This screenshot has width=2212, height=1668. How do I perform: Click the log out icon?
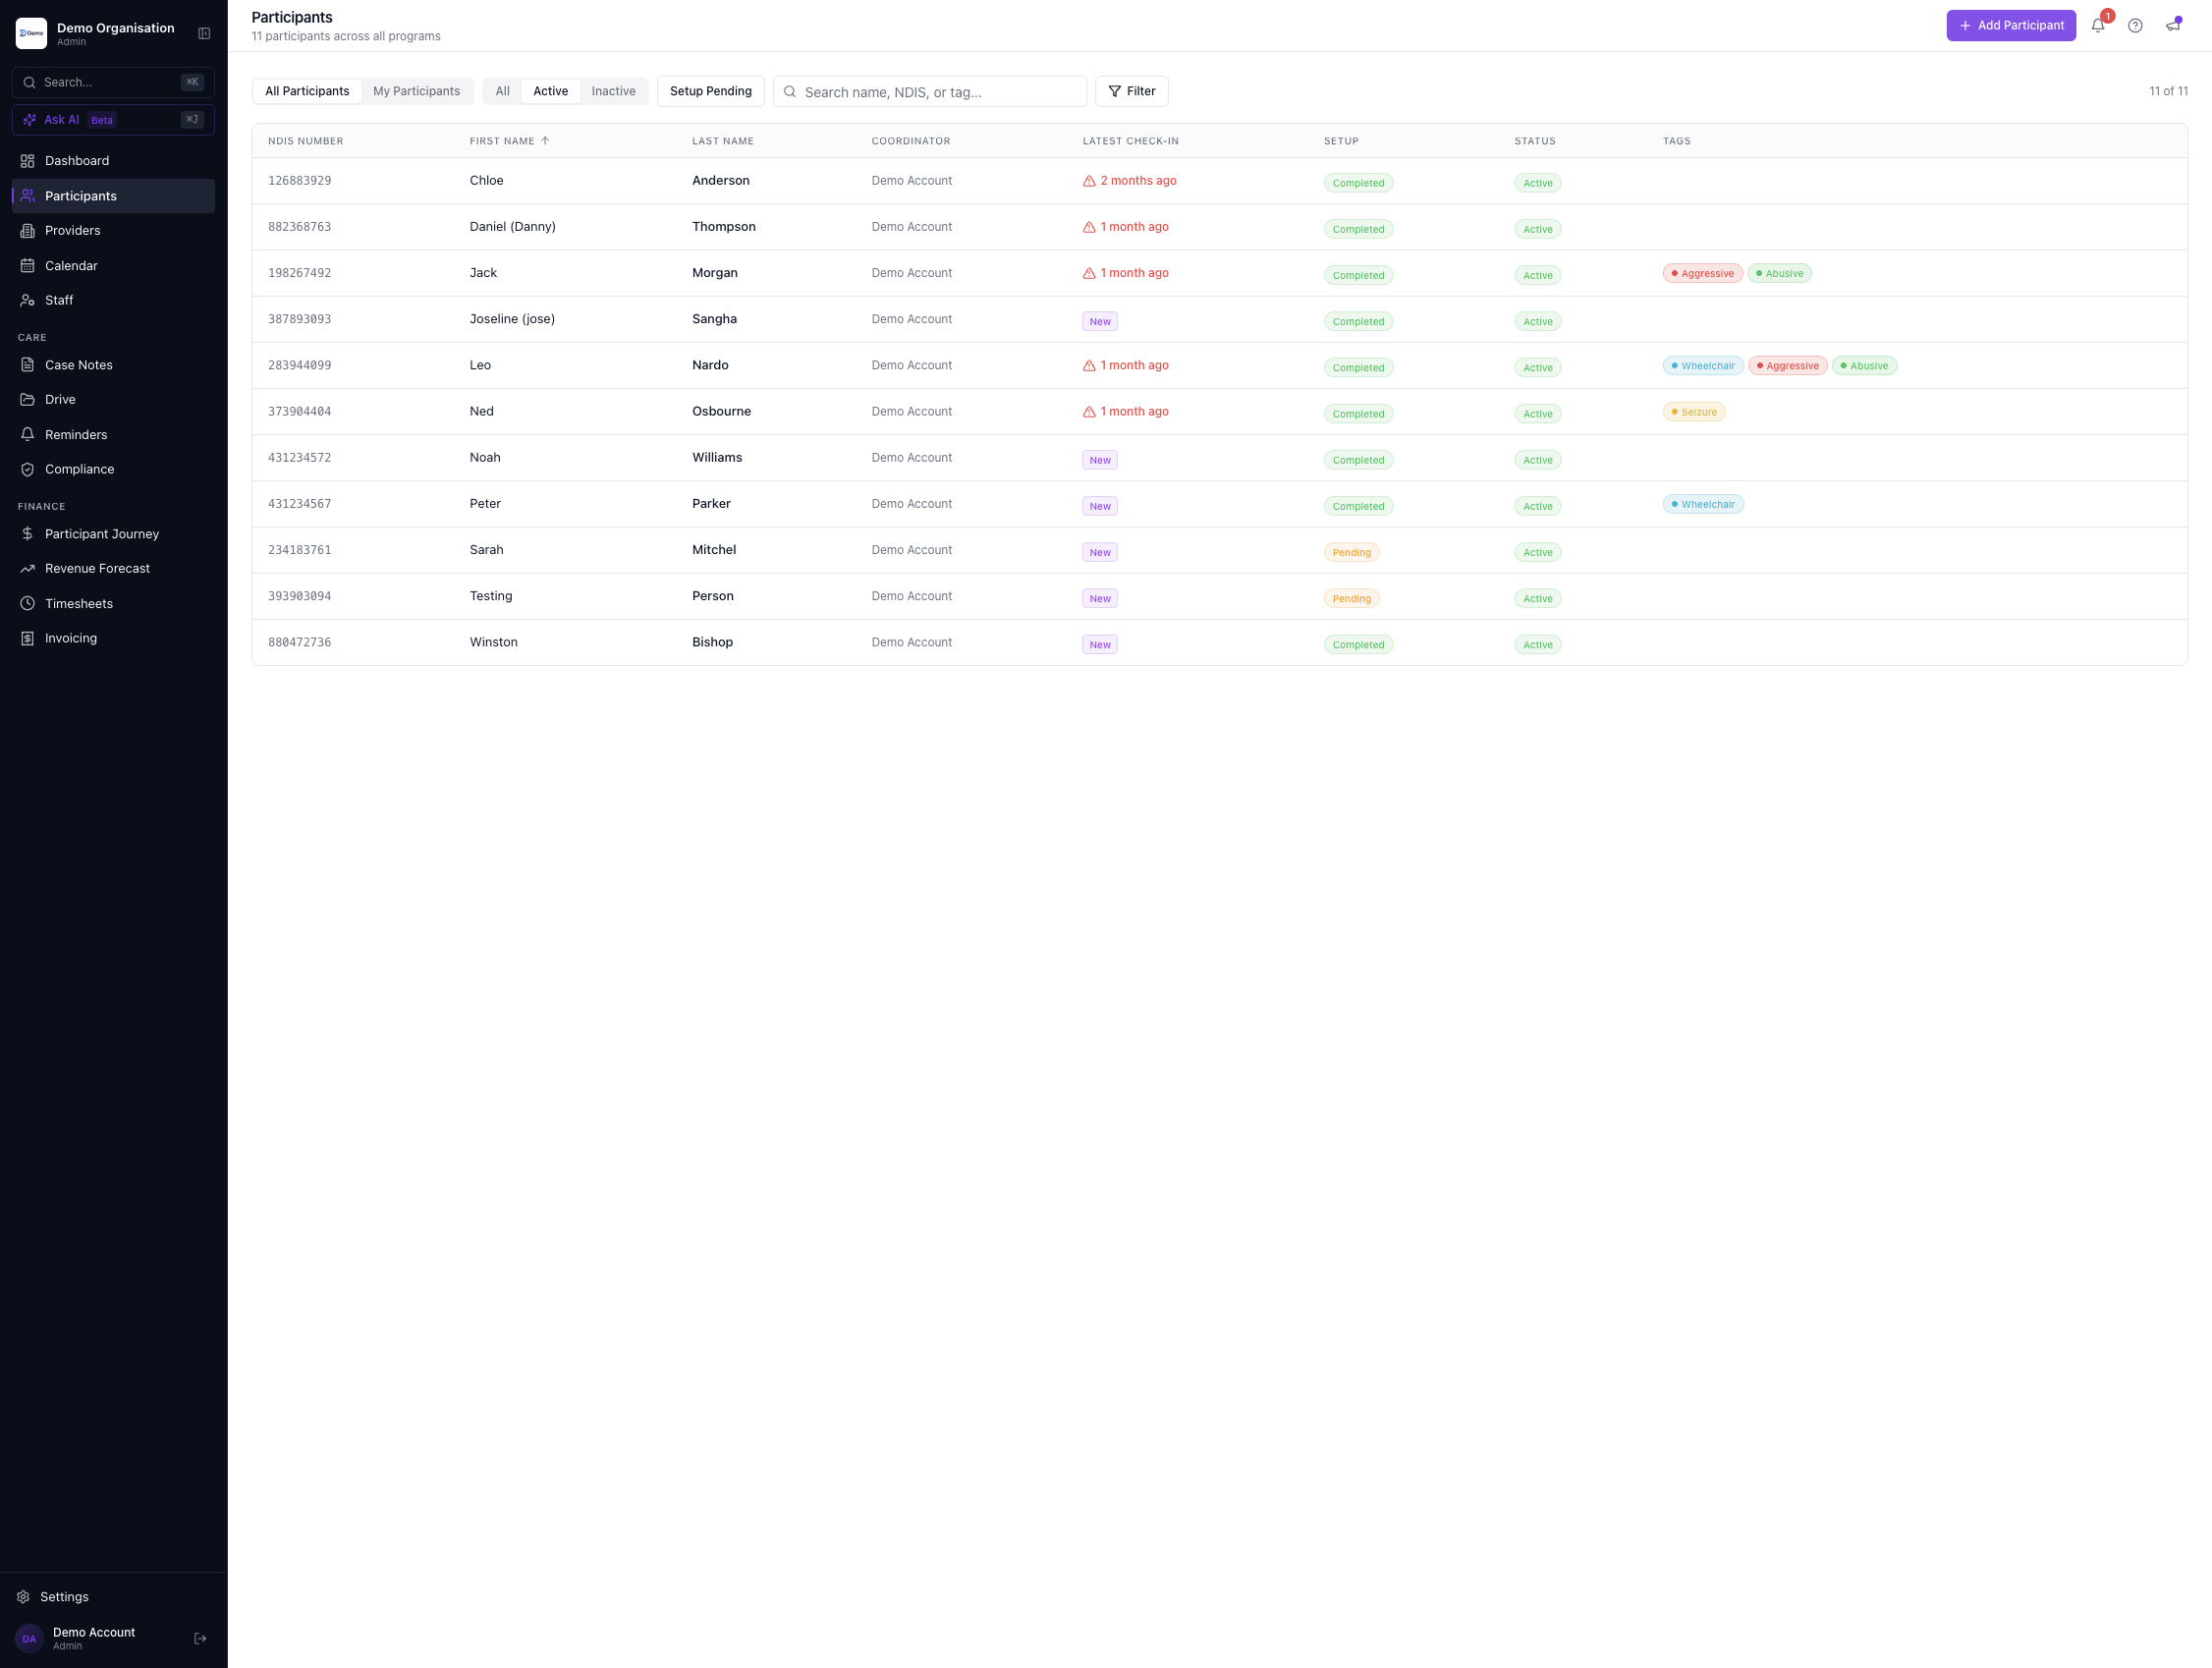pos(200,1638)
